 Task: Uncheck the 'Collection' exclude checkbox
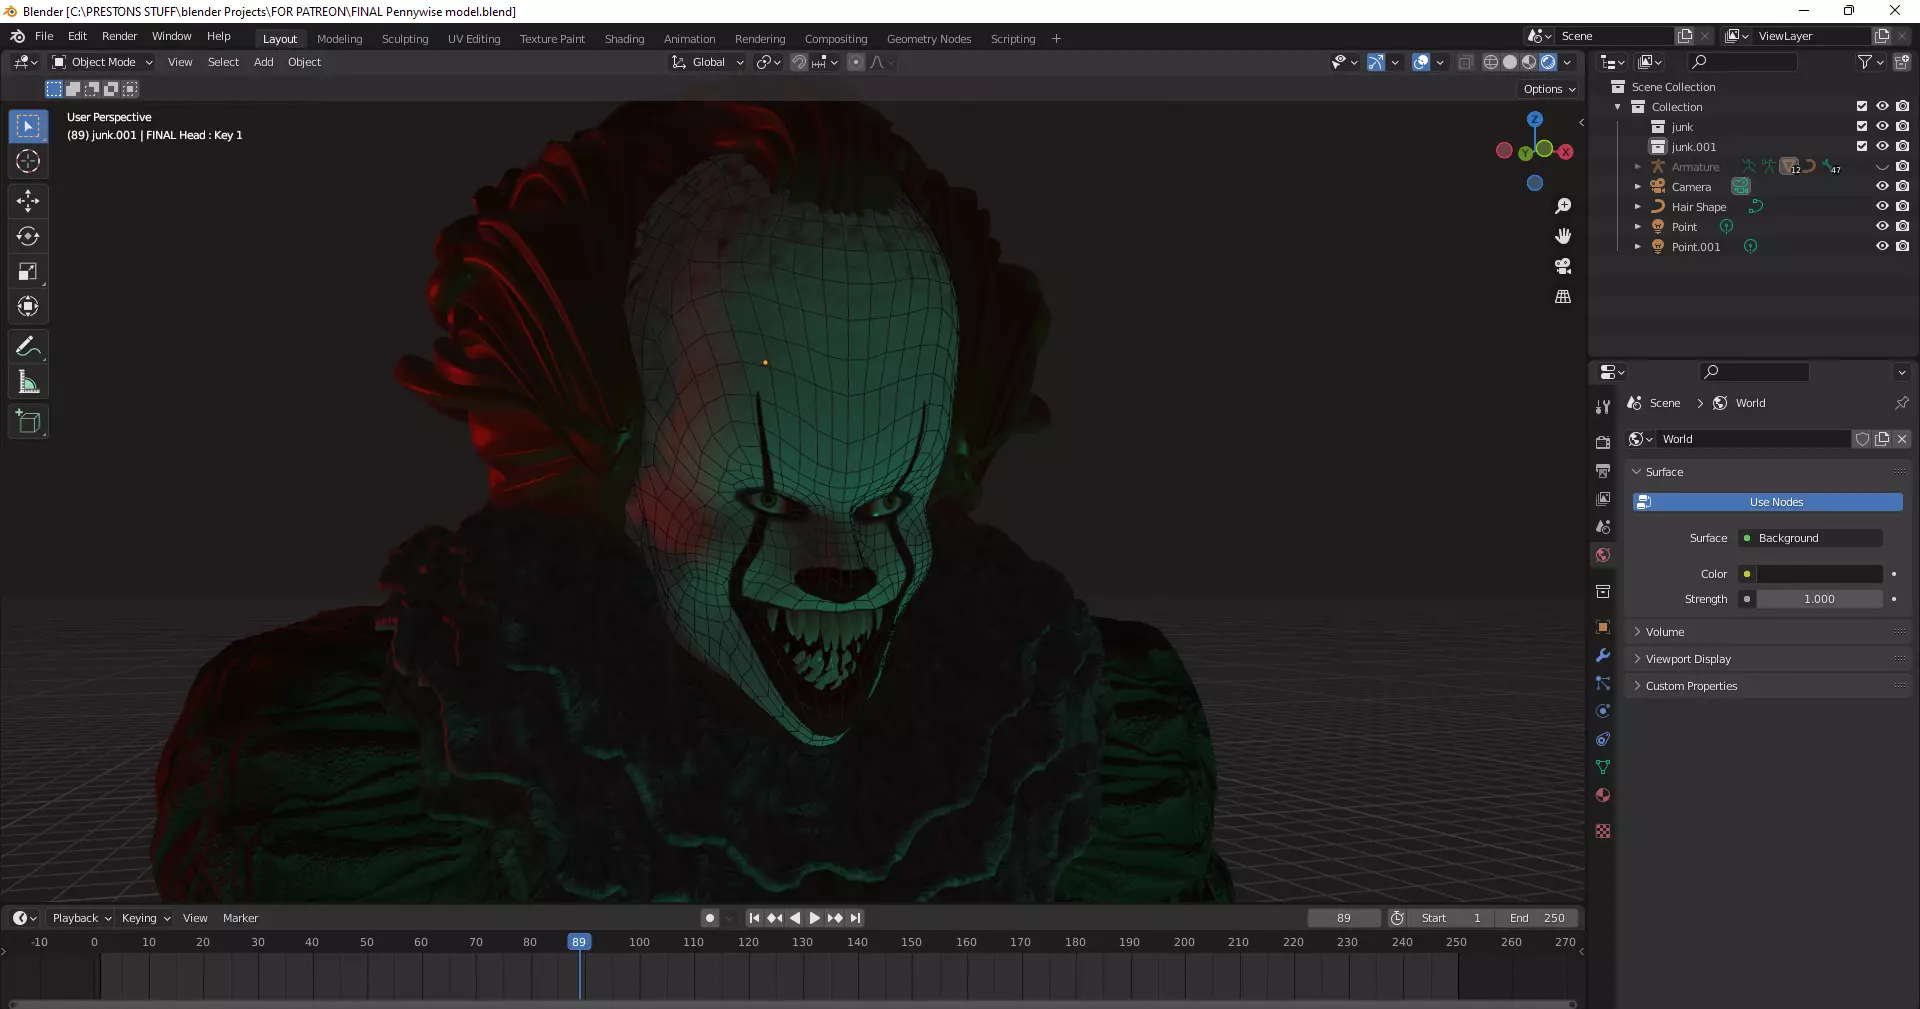click(x=1861, y=106)
